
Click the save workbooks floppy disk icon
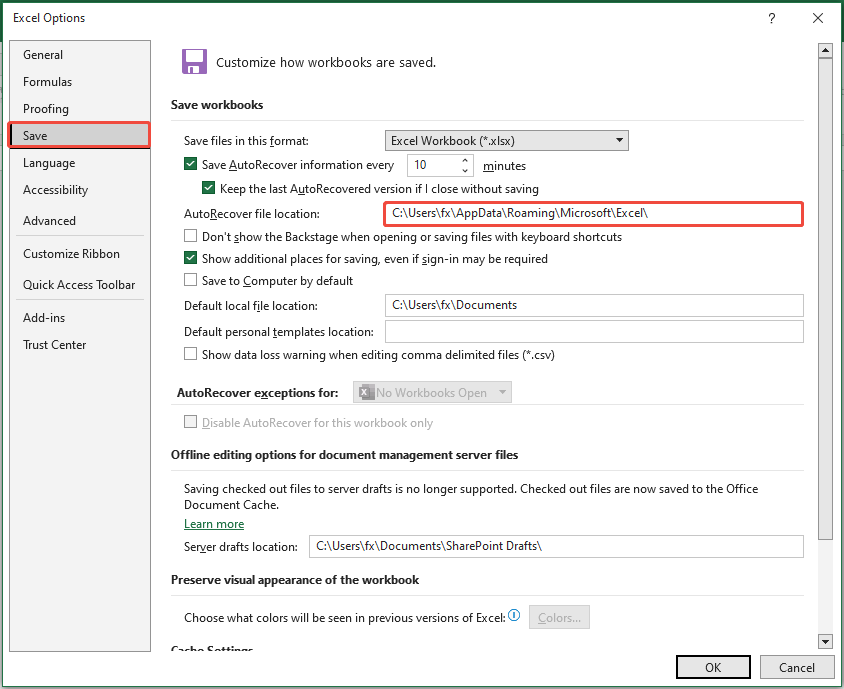[193, 61]
